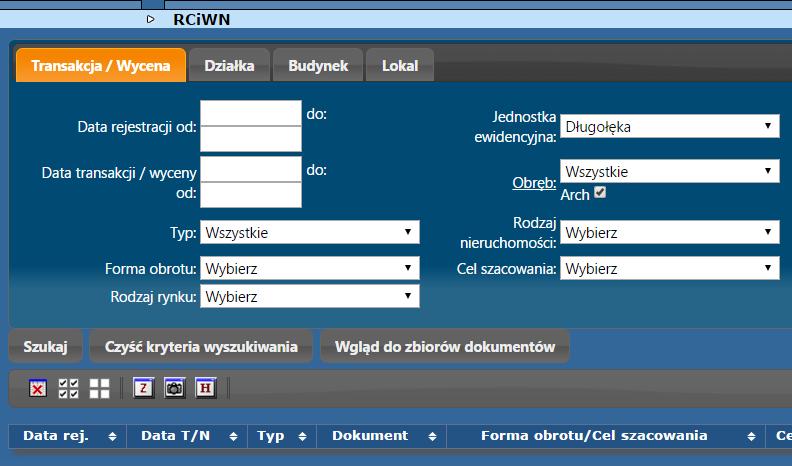Sort by Forma obrotu/Cel szacowania column

click(x=606, y=436)
